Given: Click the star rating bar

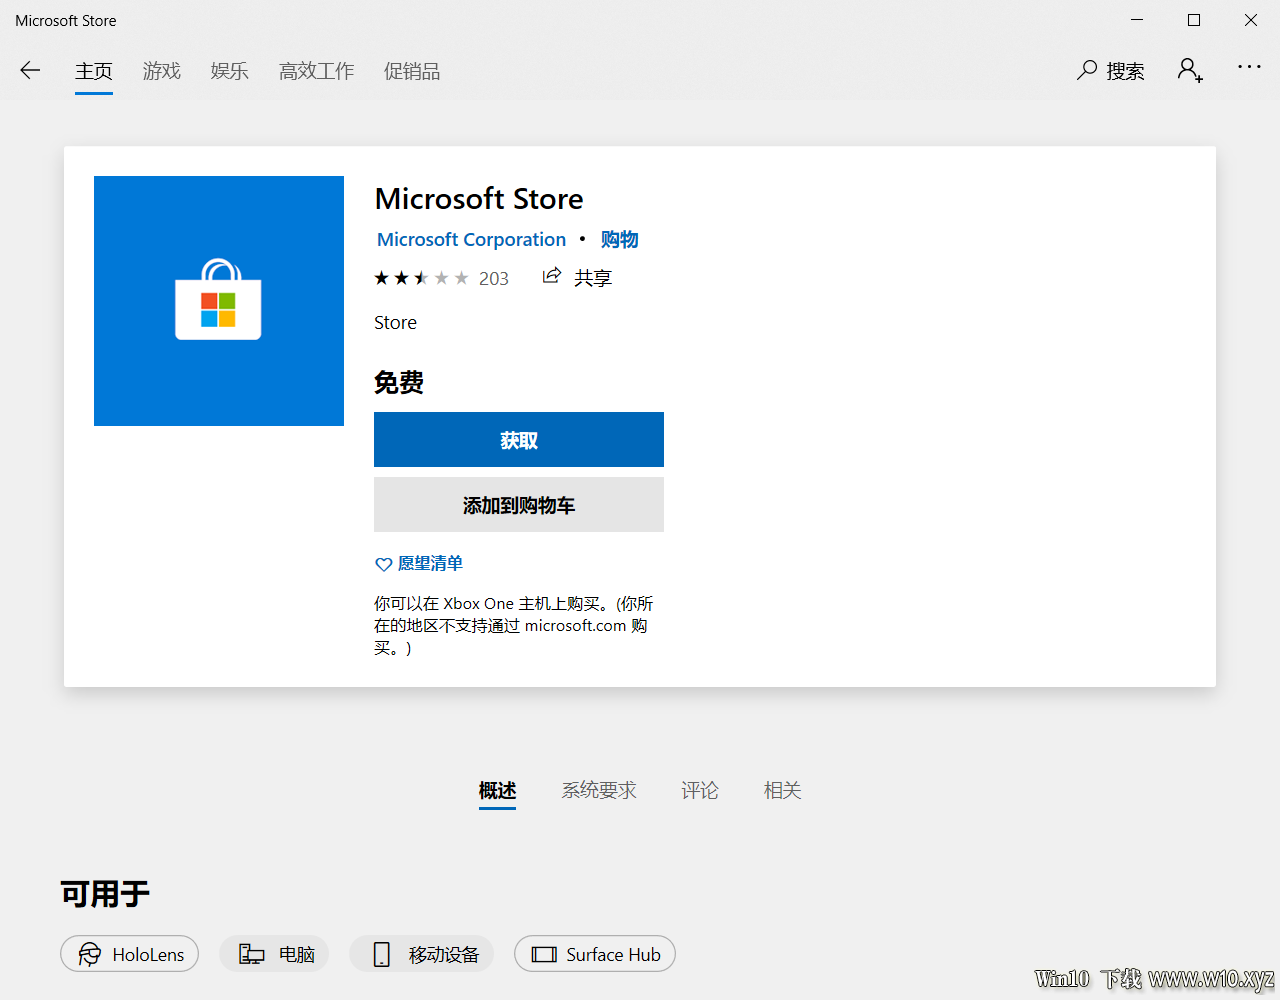Looking at the screenshot, I should coord(421,278).
